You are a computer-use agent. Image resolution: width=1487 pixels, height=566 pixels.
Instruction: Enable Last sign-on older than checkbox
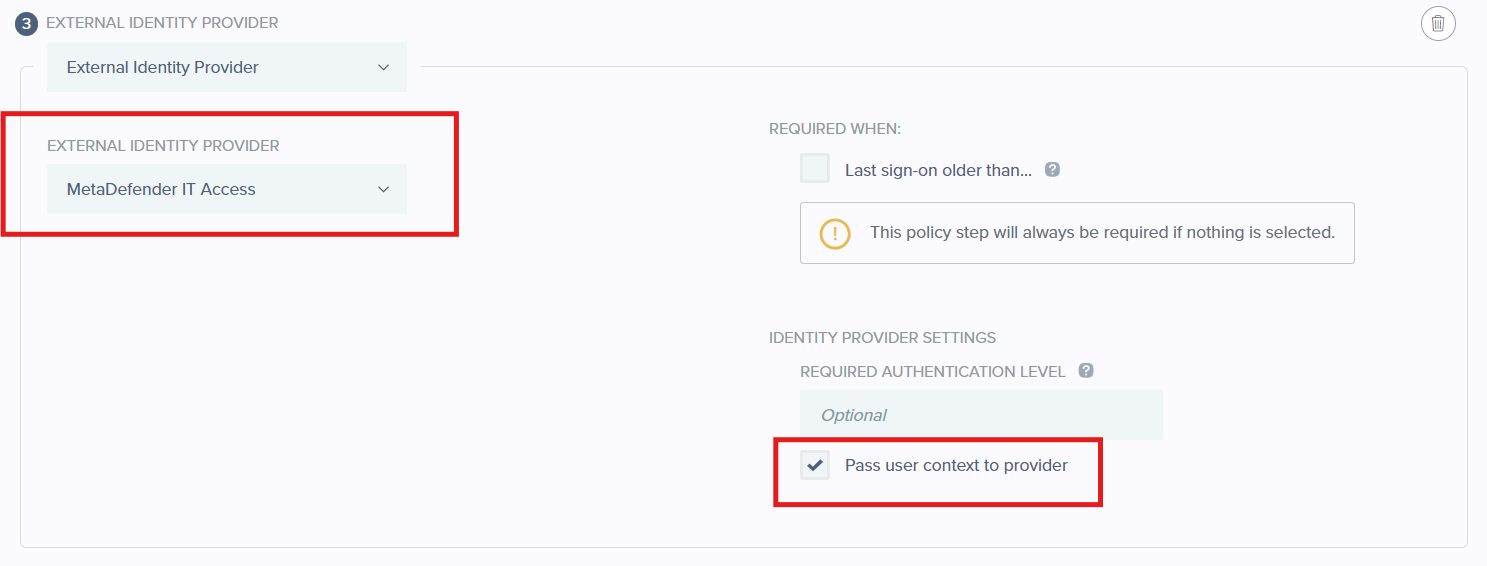point(815,168)
